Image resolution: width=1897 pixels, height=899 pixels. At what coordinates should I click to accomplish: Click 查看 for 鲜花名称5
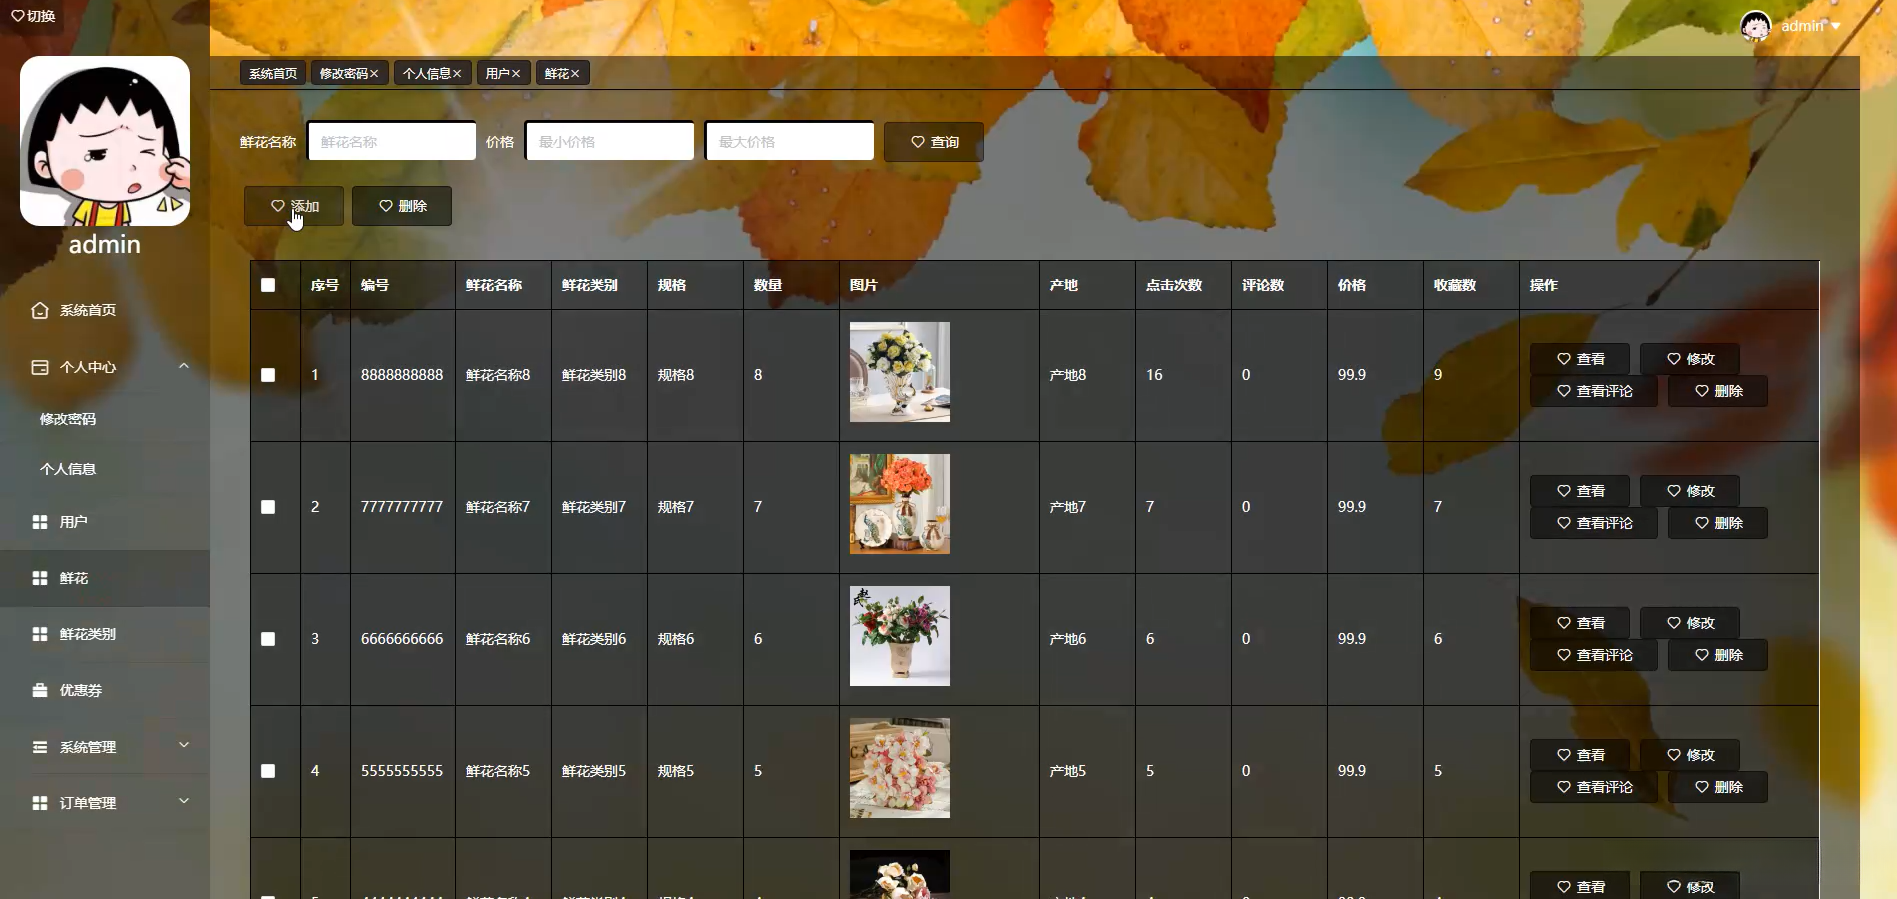(1580, 755)
